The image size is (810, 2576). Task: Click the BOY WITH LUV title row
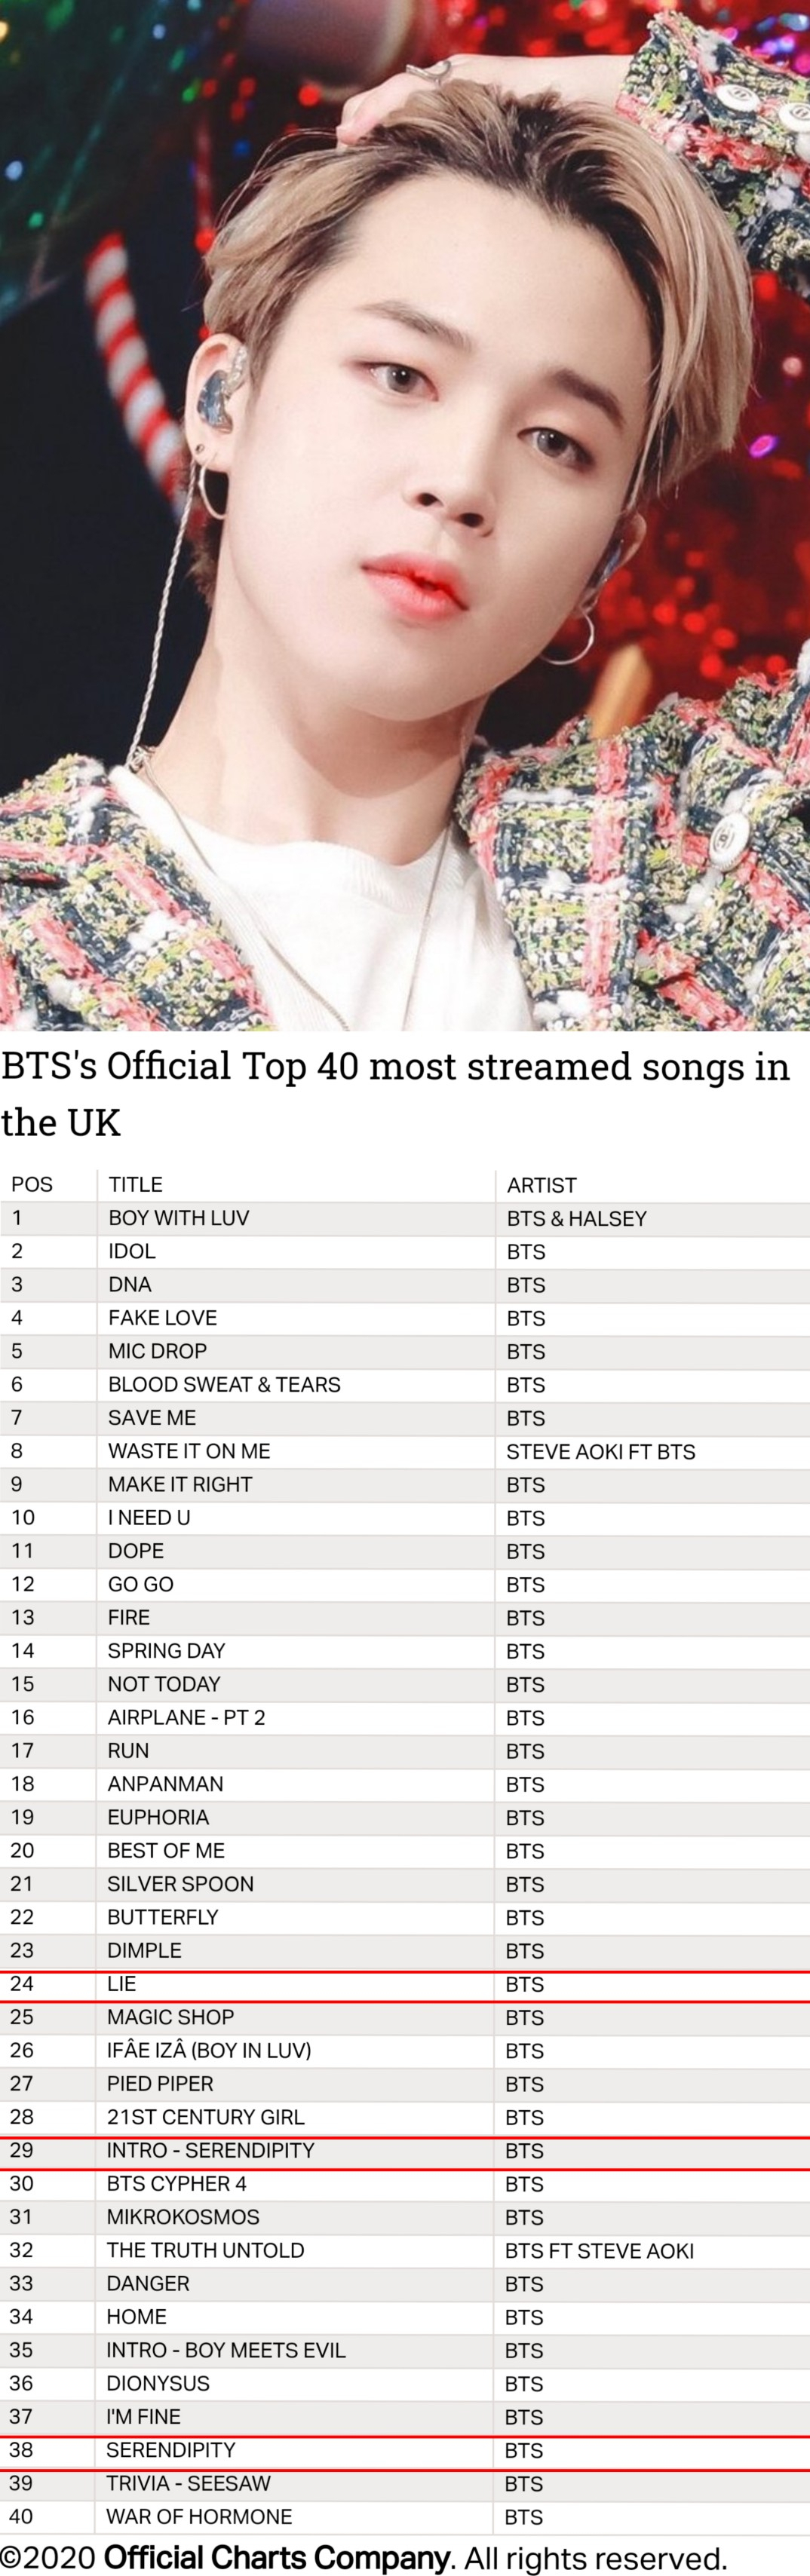coord(405,1218)
